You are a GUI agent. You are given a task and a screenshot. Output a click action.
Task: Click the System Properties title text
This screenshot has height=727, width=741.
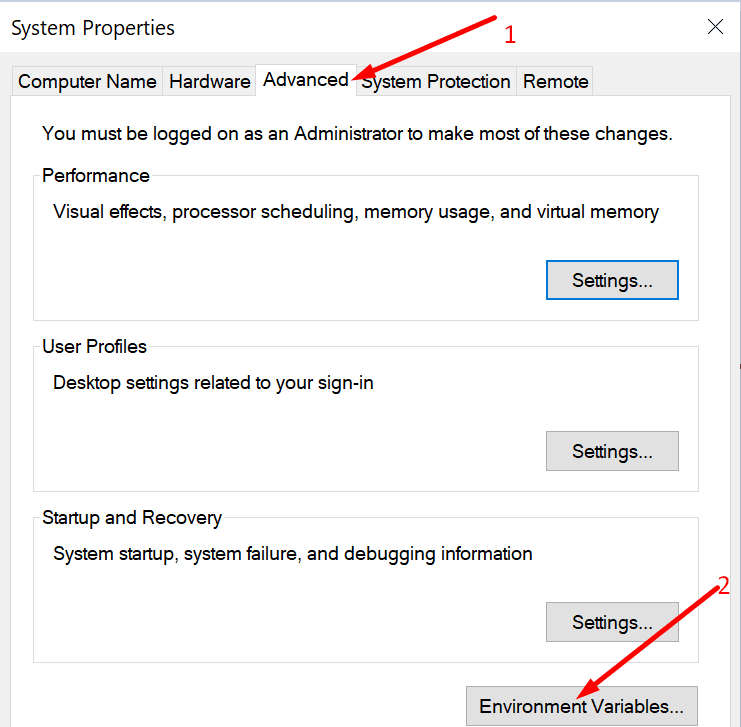93,28
